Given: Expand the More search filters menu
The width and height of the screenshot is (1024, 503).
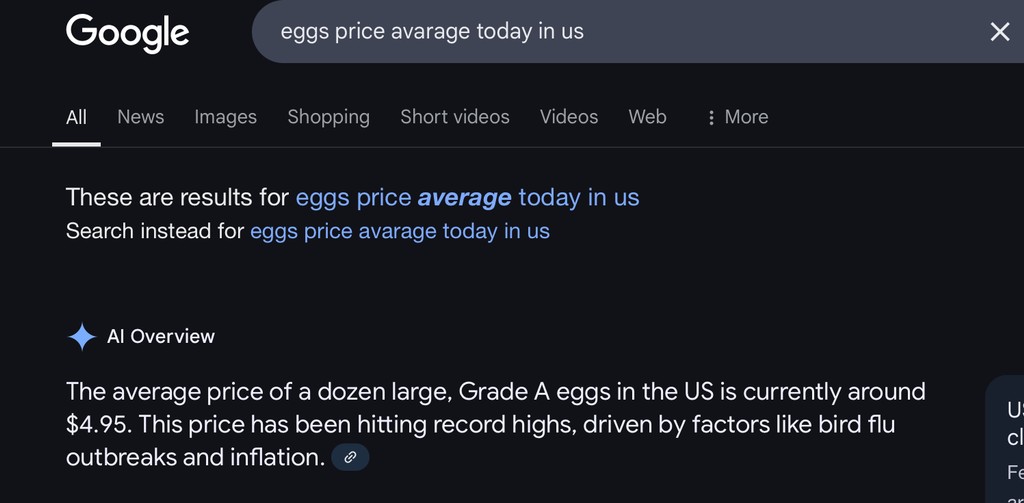Looking at the screenshot, I should pyautogui.click(x=737, y=117).
